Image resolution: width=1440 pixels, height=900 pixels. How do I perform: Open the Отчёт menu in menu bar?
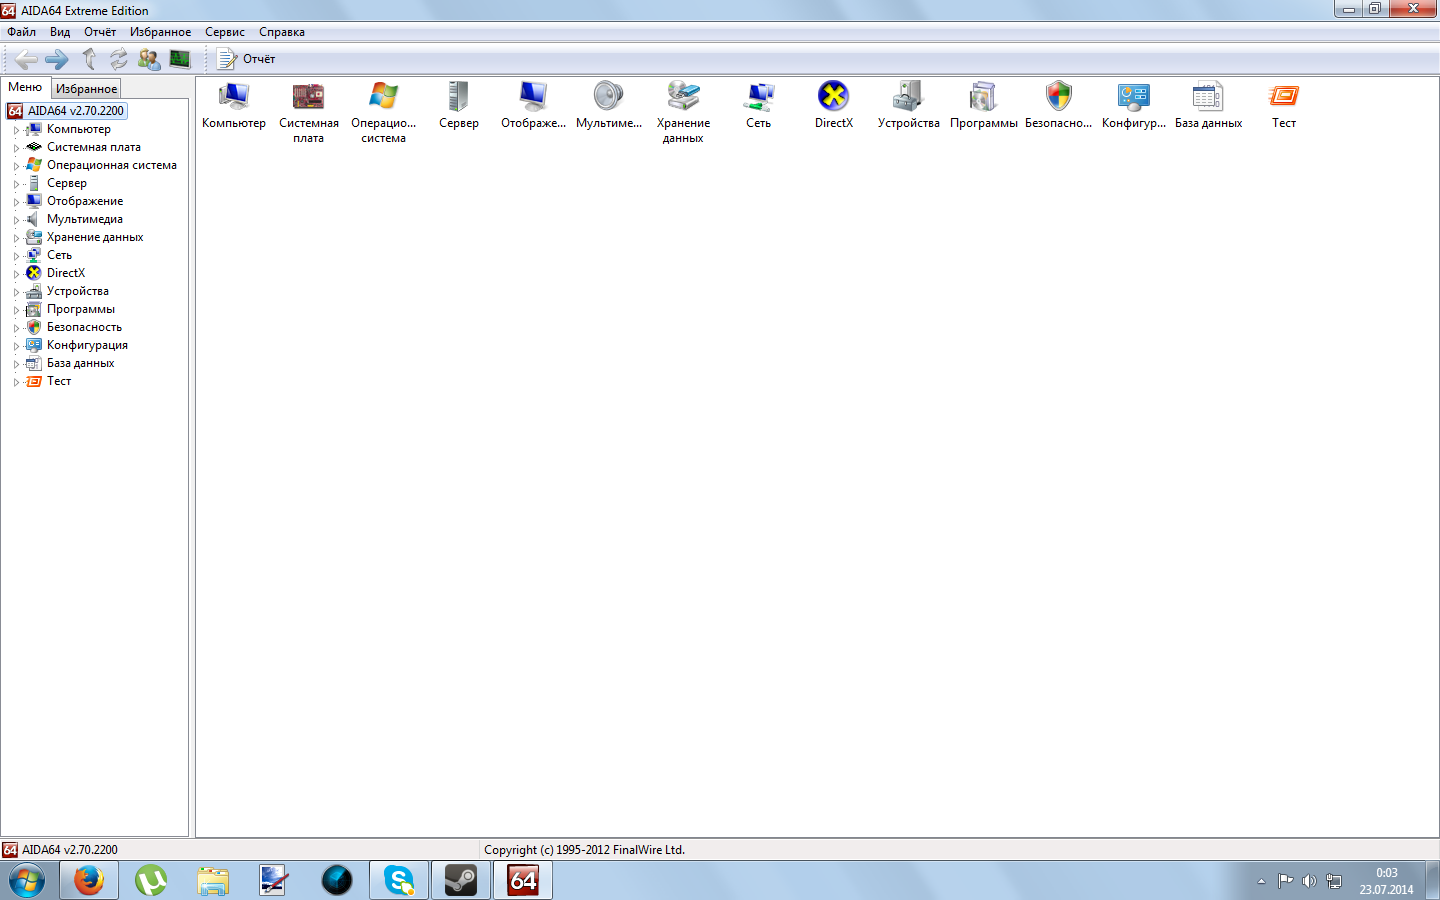point(100,32)
